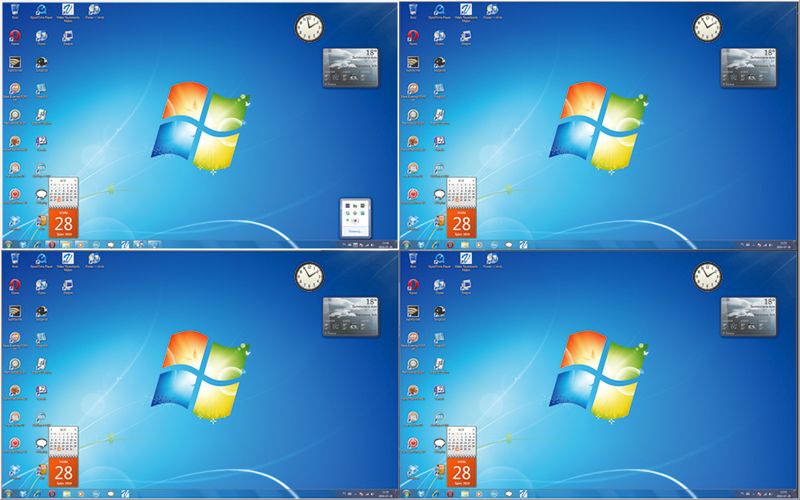Open the Start menu on bottom-right desktop
800x500 pixels.
[406, 494]
